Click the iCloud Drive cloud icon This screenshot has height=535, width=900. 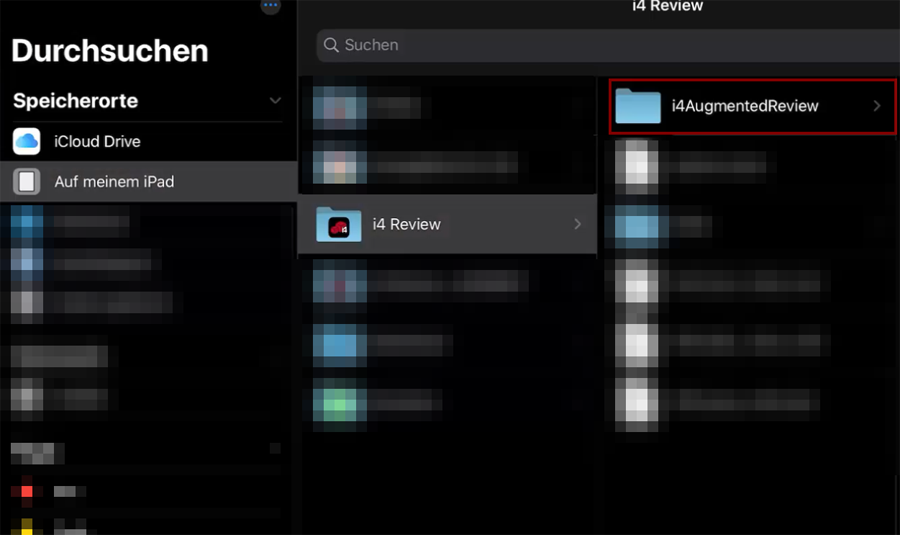(26, 141)
